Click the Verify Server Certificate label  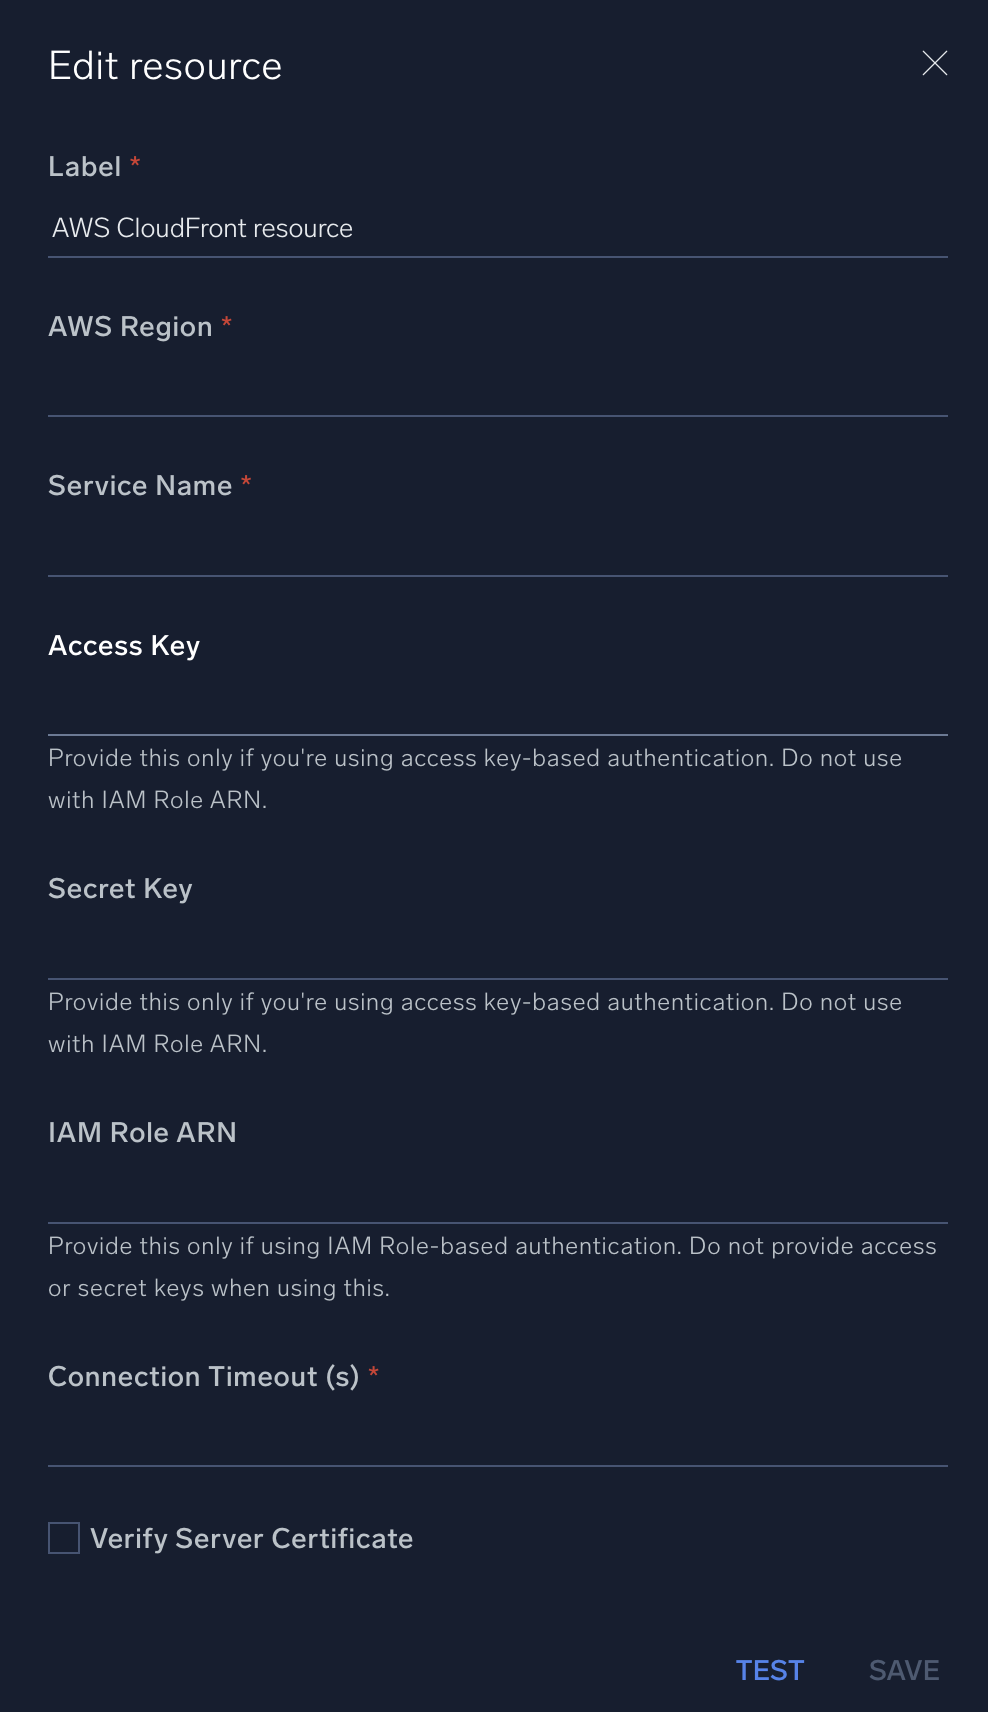(252, 1538)
